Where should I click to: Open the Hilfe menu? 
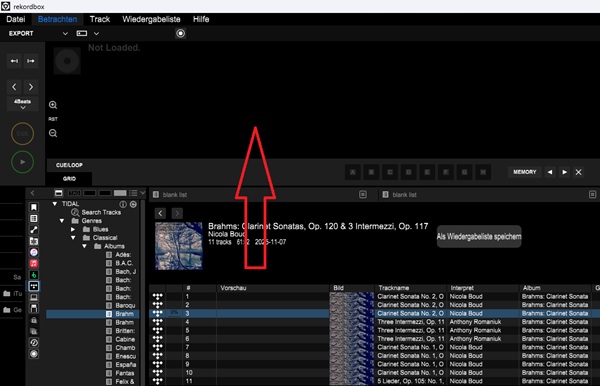pos(201,19)
